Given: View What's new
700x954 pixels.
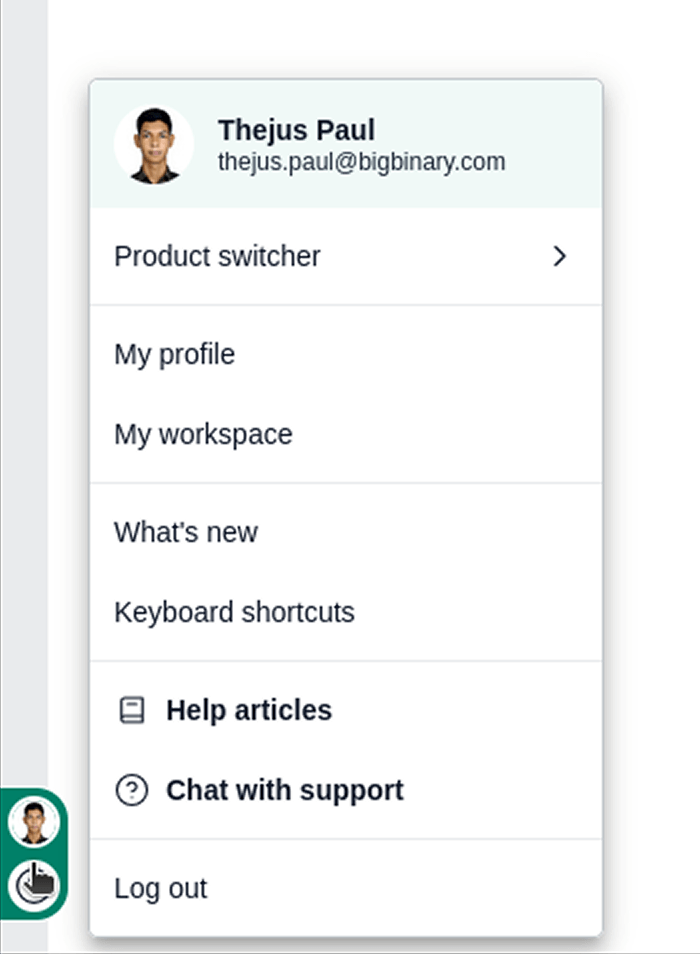Looking at the screenshot, I should tap(186, 533).
